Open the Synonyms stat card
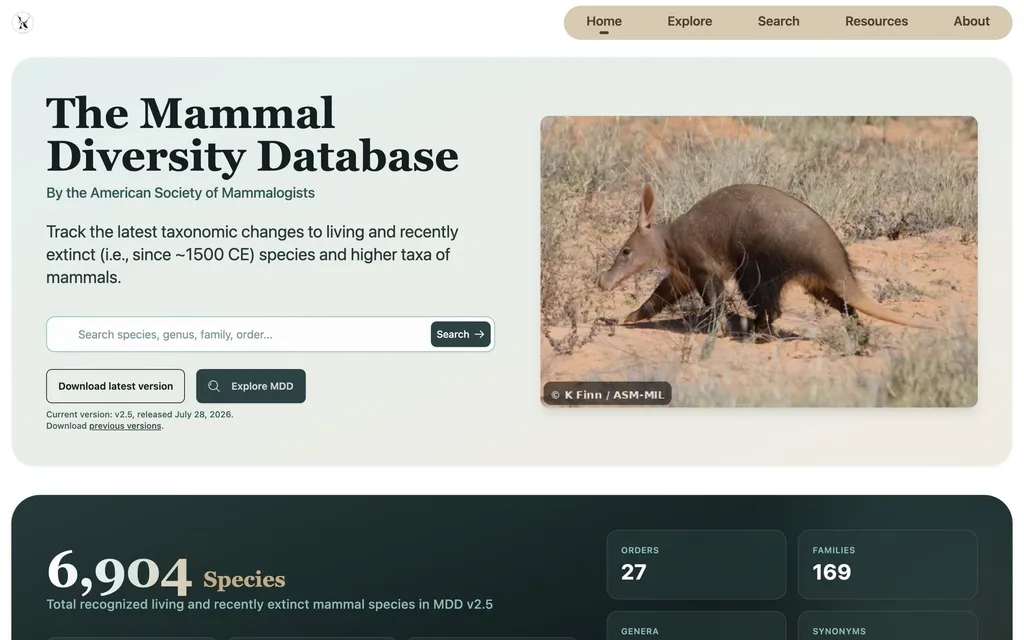 tap(888, 626)
